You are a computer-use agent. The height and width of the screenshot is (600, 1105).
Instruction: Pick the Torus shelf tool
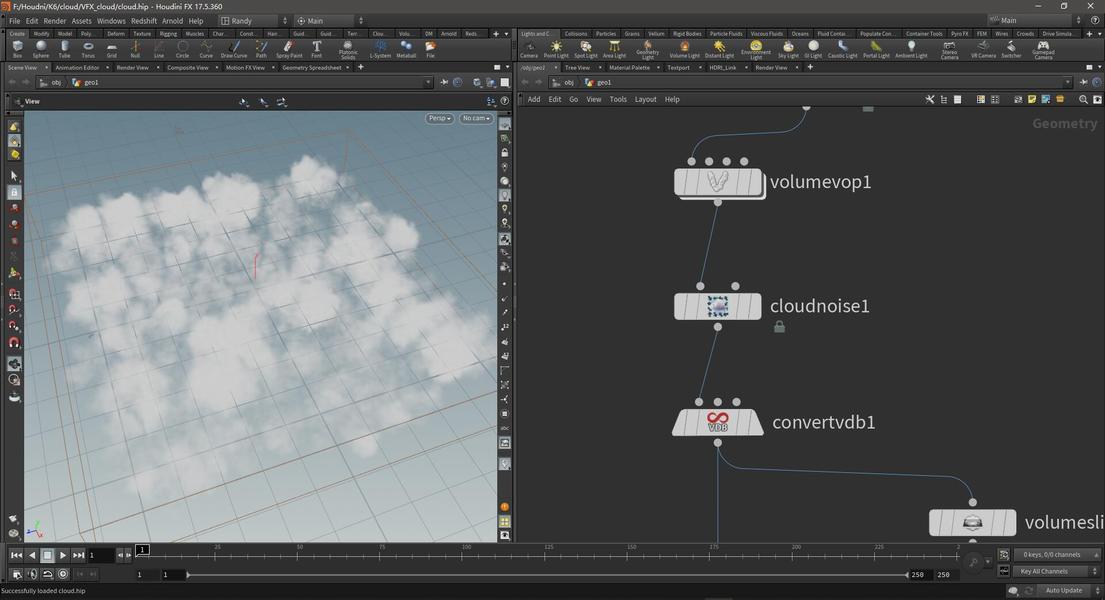click(x=88, y=49)
